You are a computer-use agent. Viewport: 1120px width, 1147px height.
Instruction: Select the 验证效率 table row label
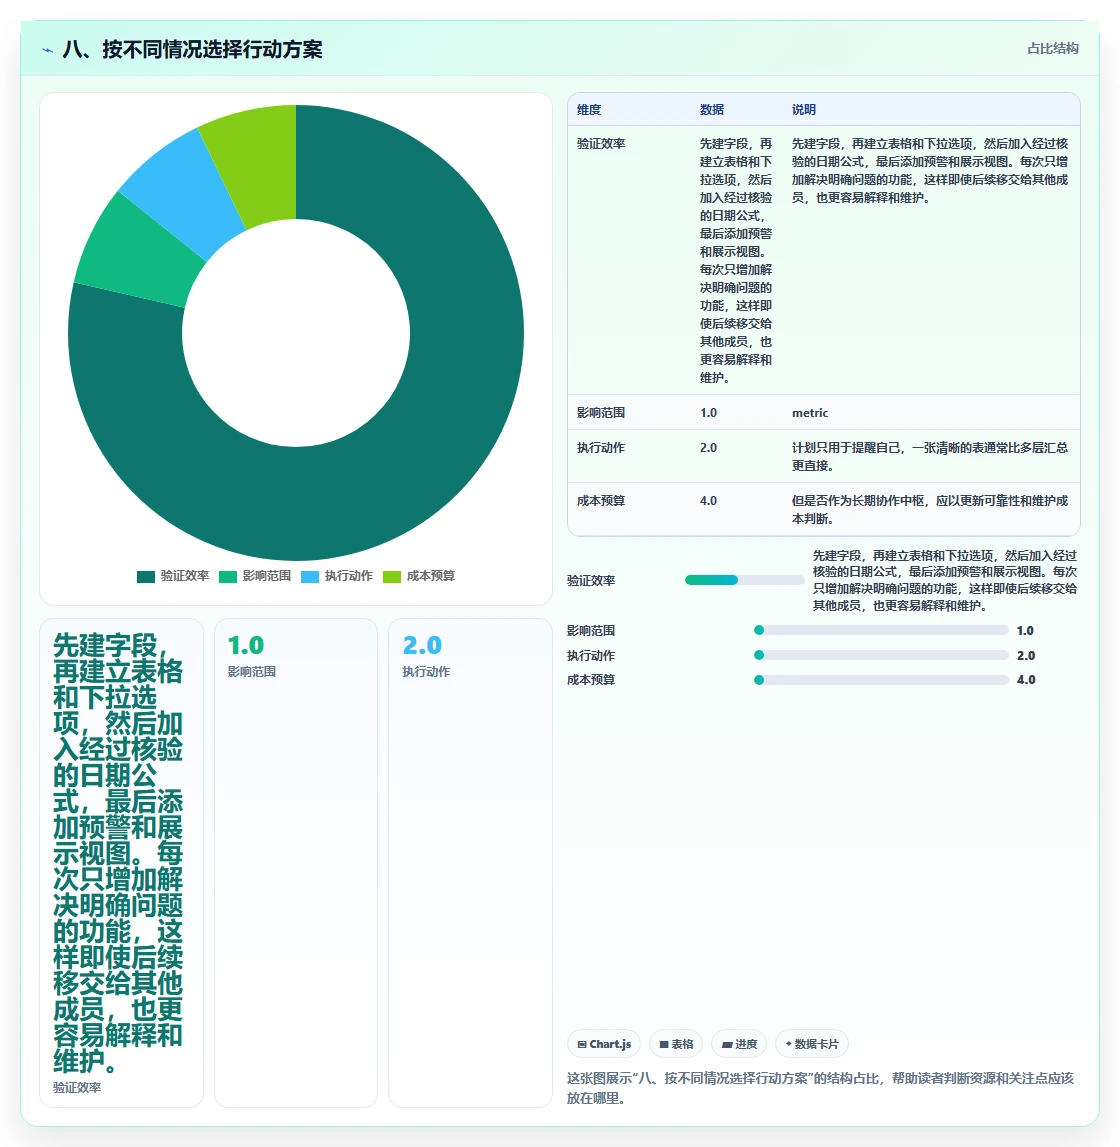[x=601, y=144]
